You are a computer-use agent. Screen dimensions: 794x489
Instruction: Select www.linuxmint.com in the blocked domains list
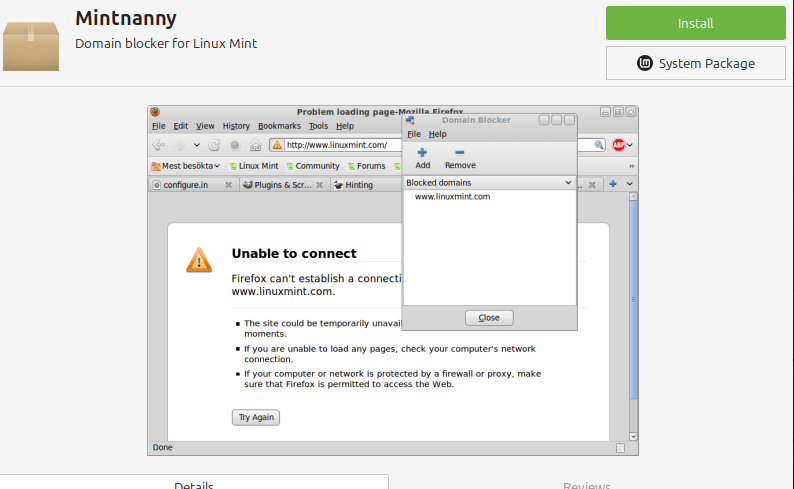(x=452, y=196)
